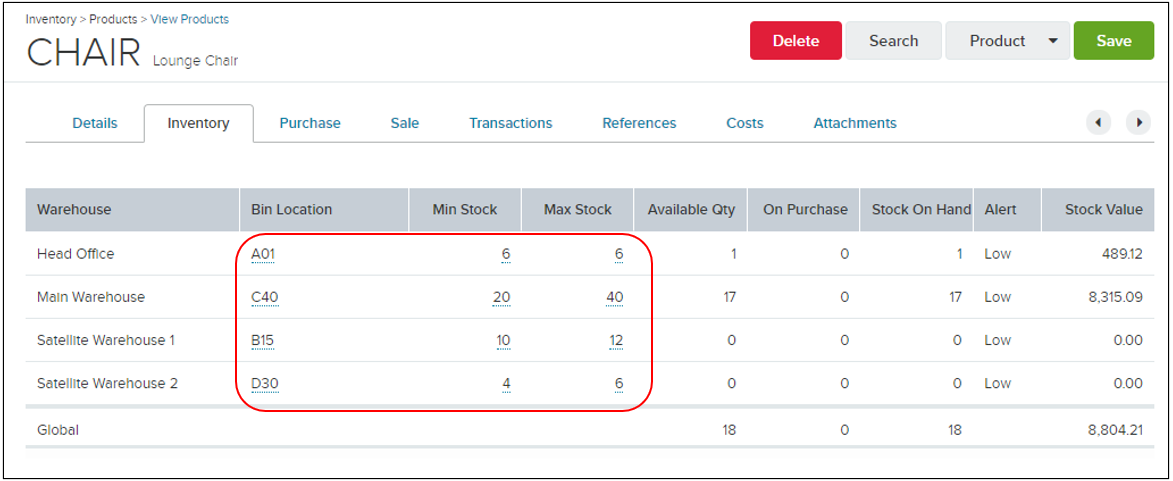Select the References tab
Viewport: 1173px width, 481px height.
pos(640,123)
